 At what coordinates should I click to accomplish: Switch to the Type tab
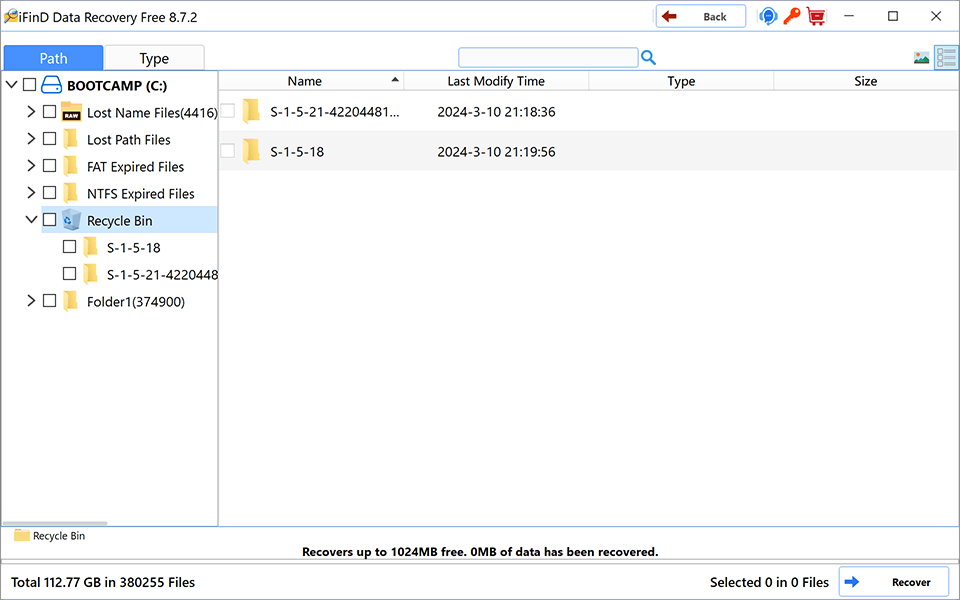[154, 58]
